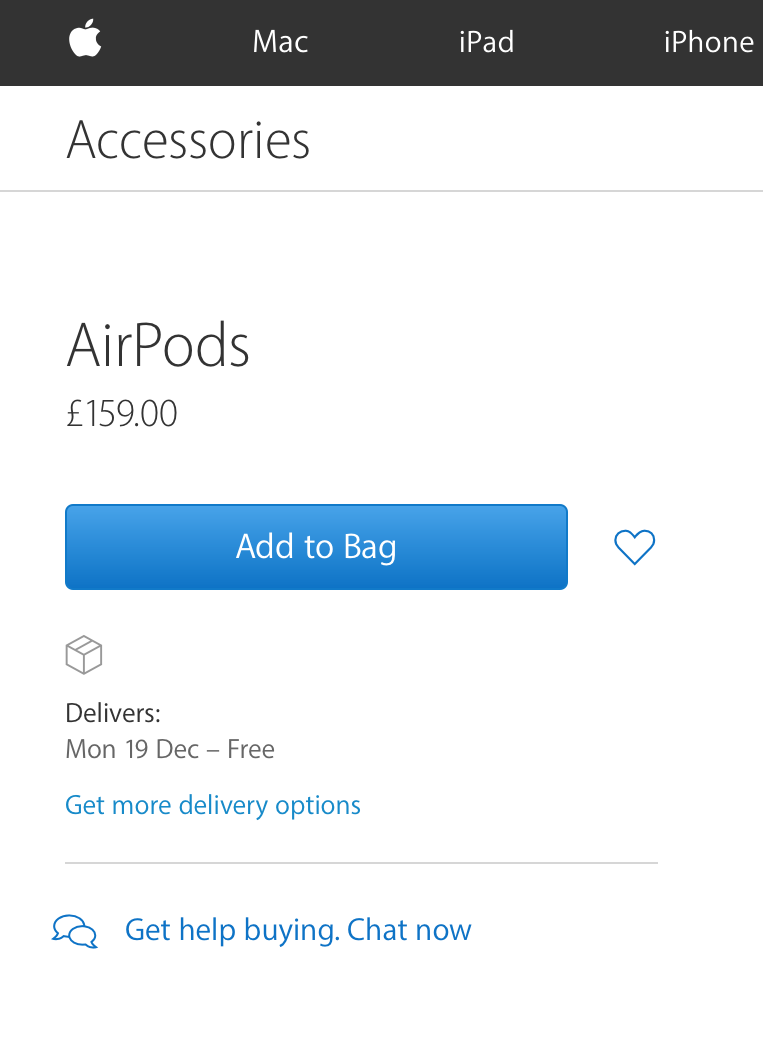Screen dimensions: 763x1042
Task: Select the Accessories page heading
Action: click(188, 140)
